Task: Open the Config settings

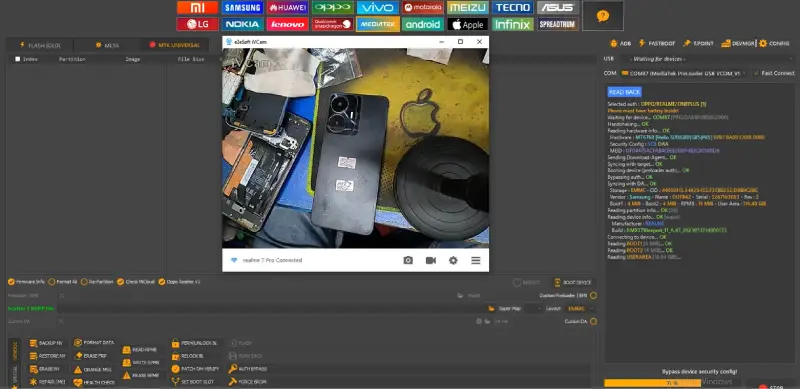Action: click(774, 43)
